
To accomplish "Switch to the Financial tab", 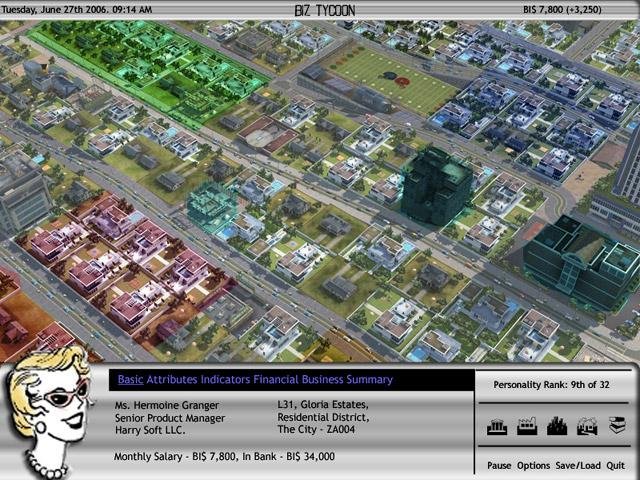I will pos(276,380).
